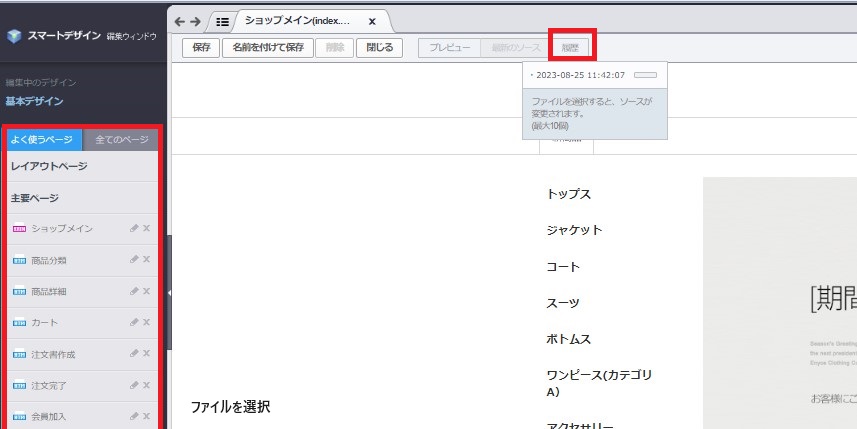Open the 会員加入 page in the list
857x429 pixels.
[49, 417]
